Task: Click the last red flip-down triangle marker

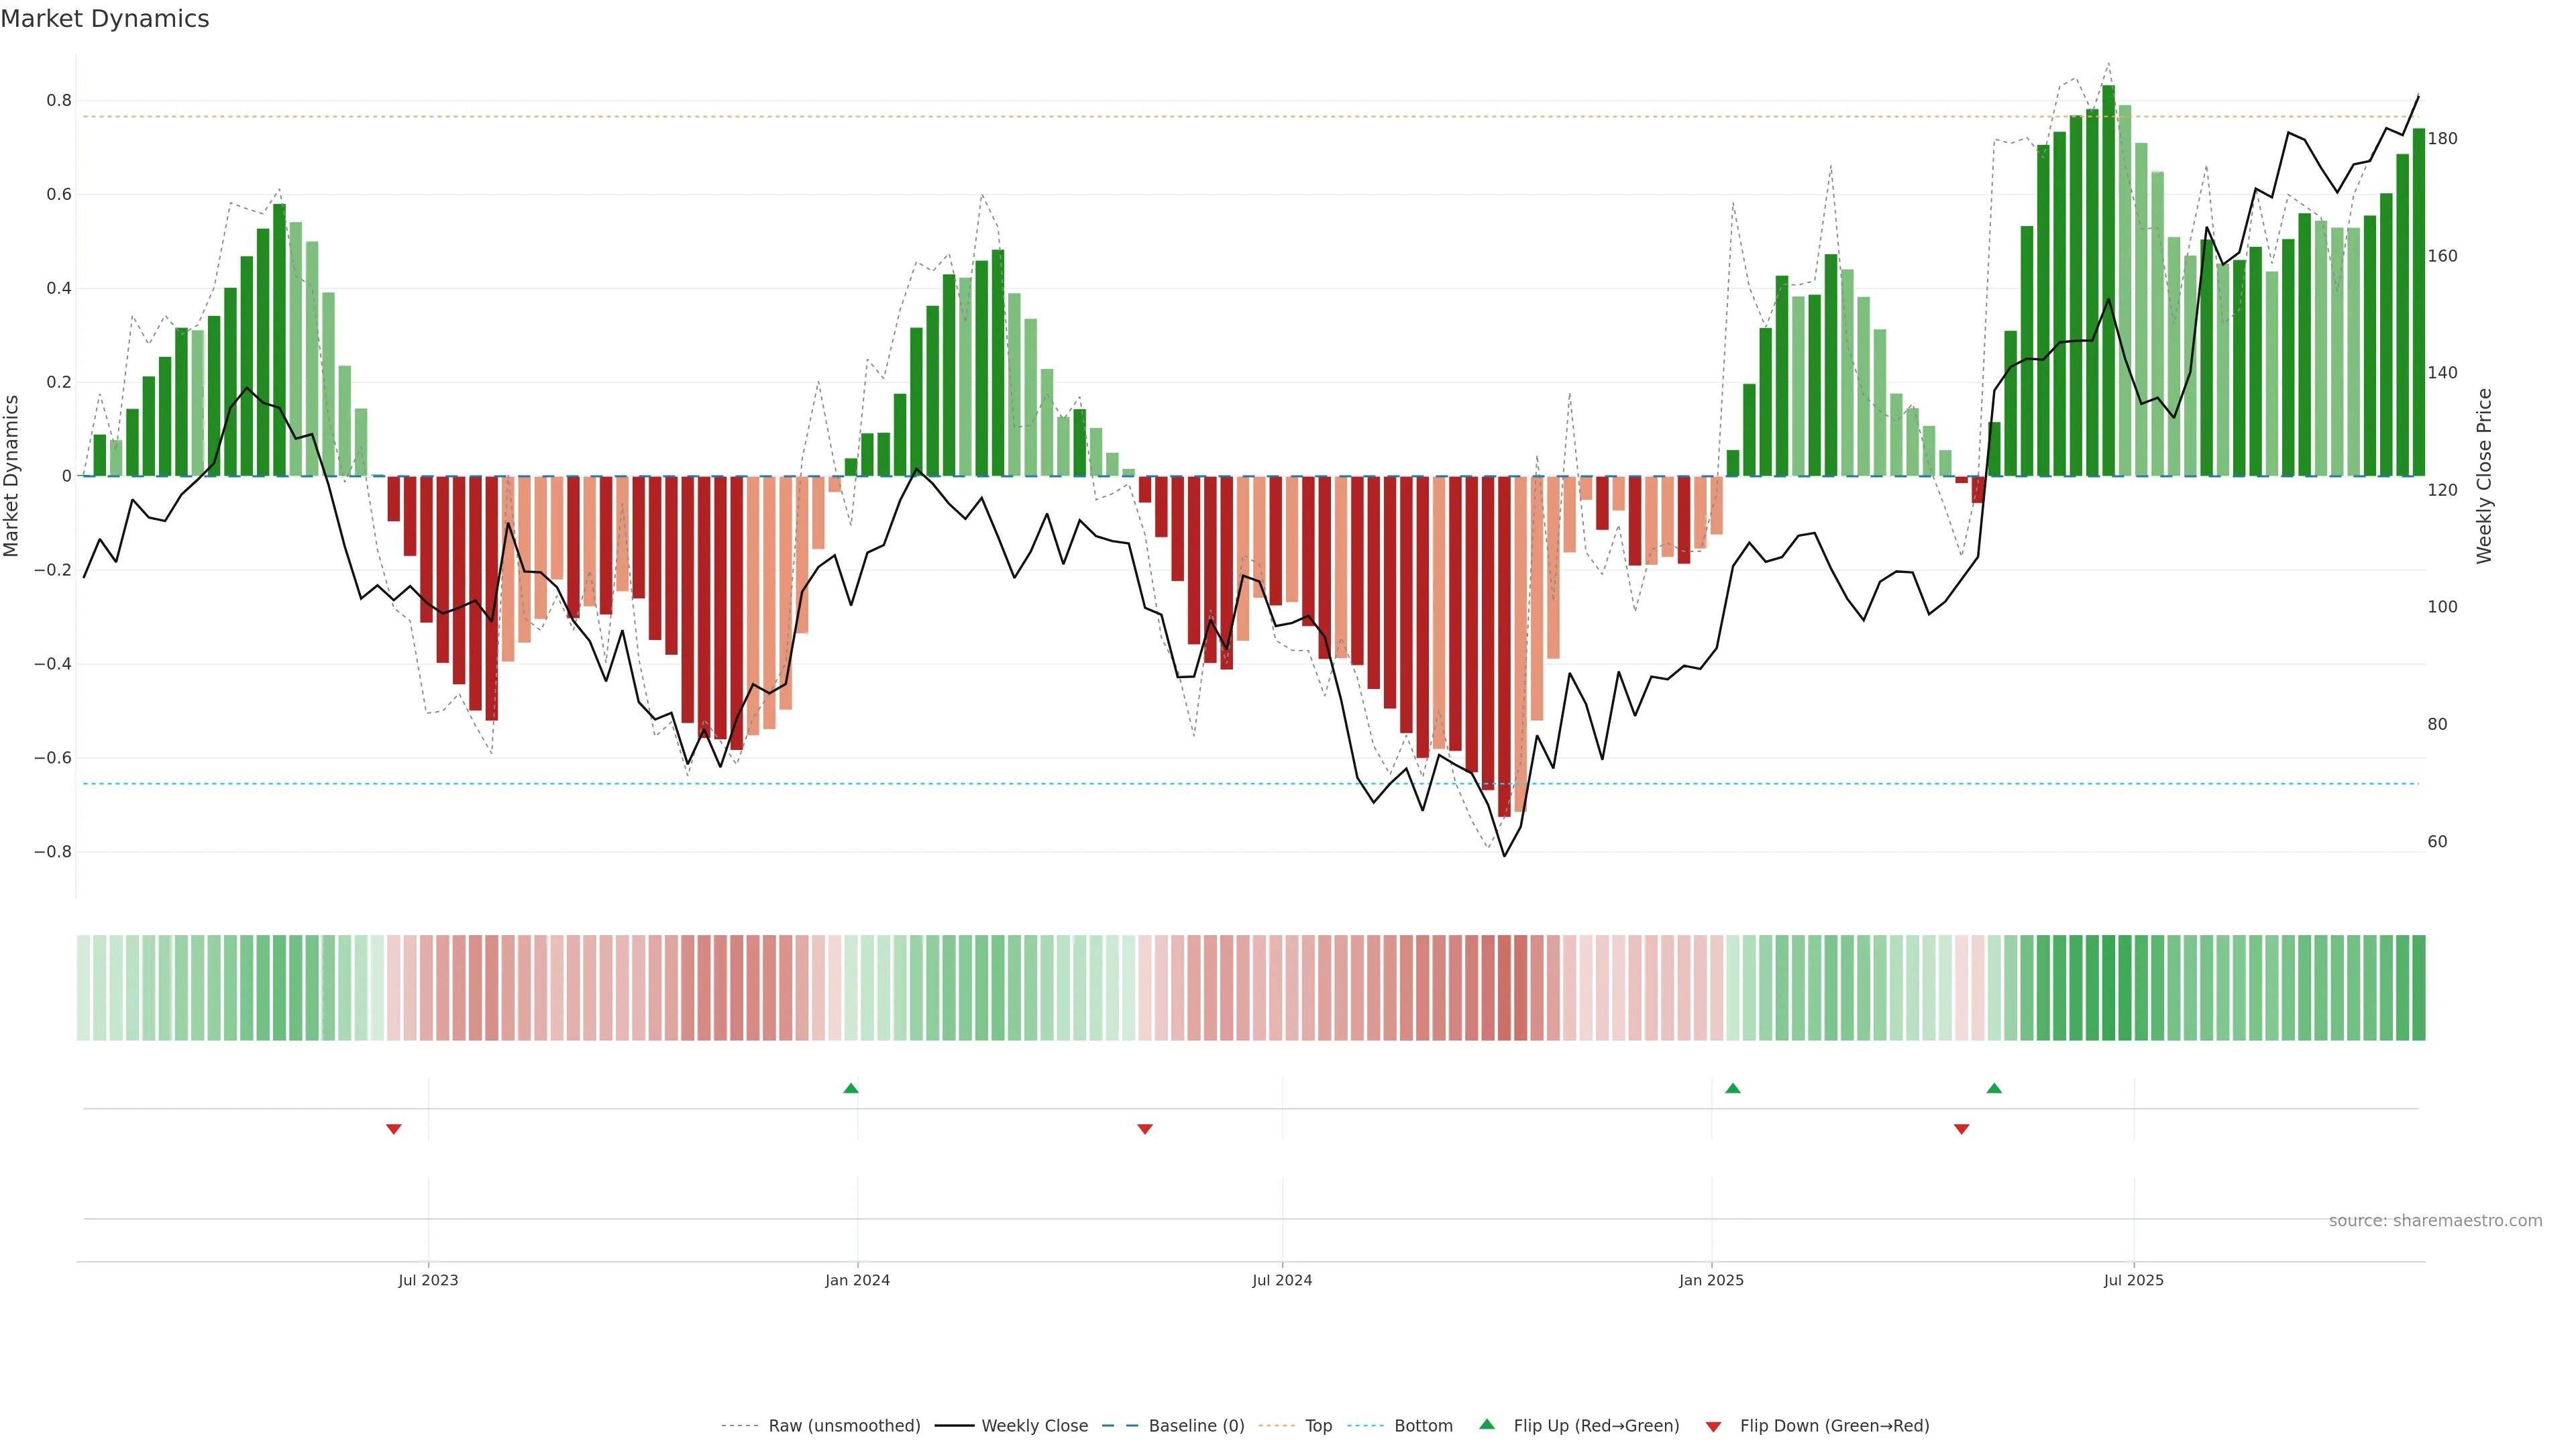Action: coord(1961,1129)
